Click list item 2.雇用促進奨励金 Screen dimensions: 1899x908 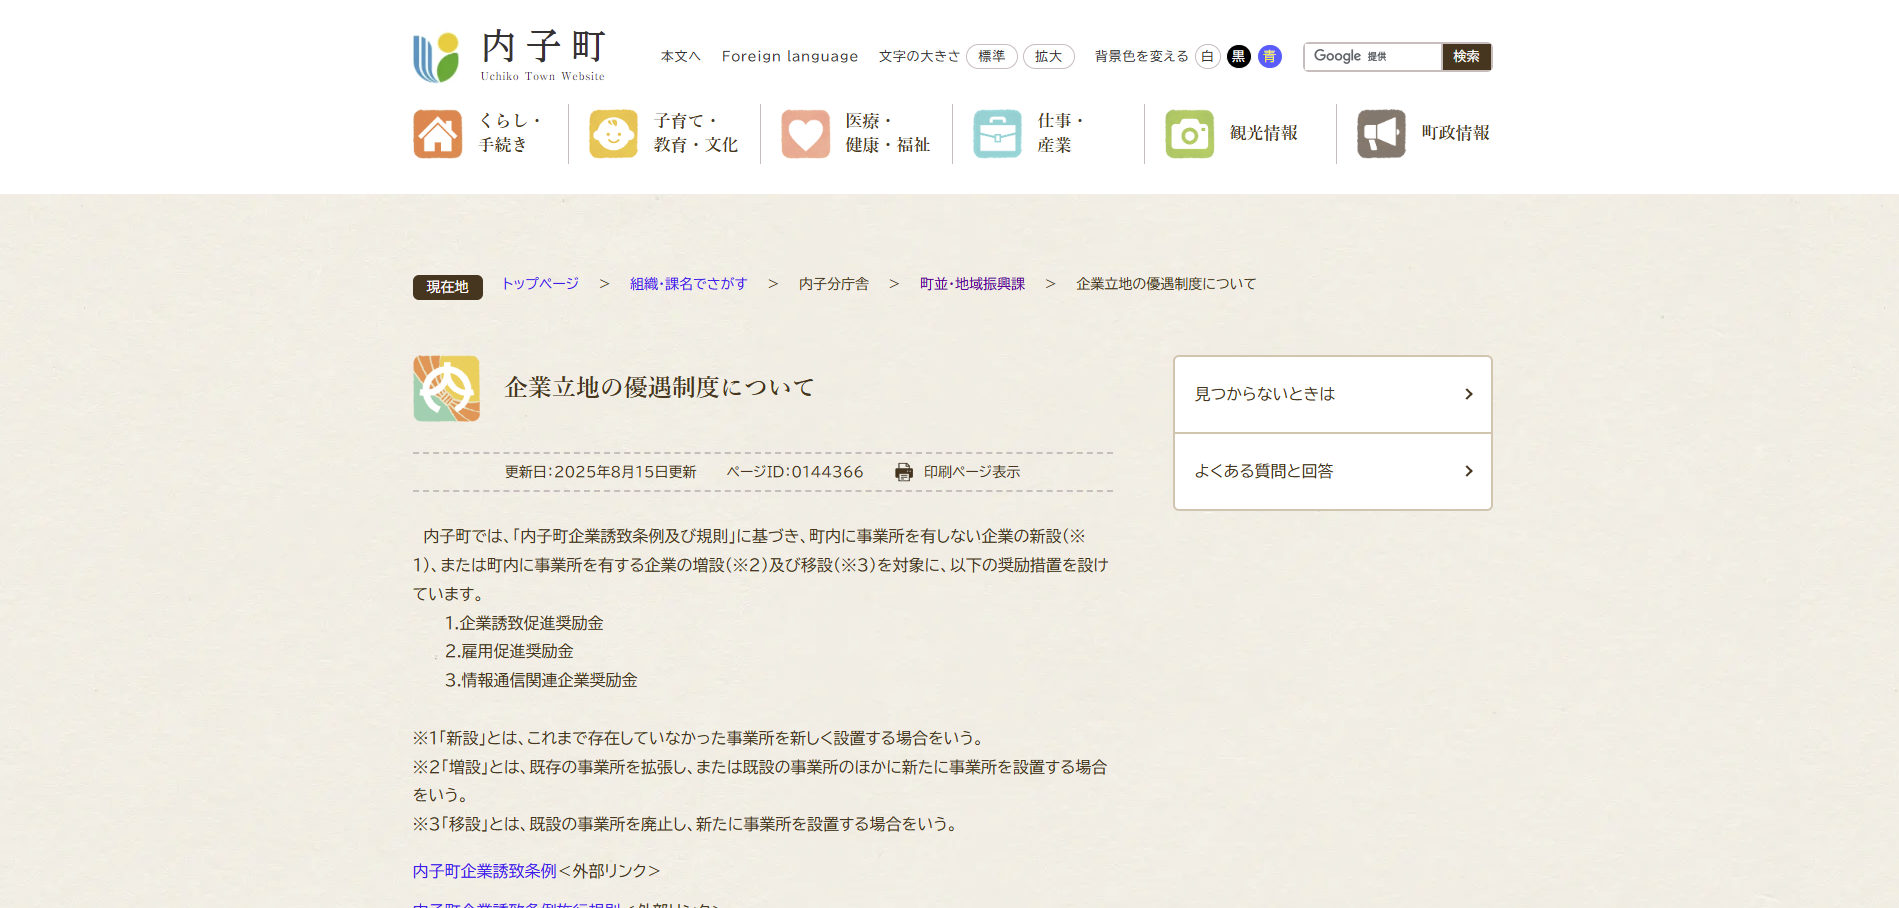point(509,651)
